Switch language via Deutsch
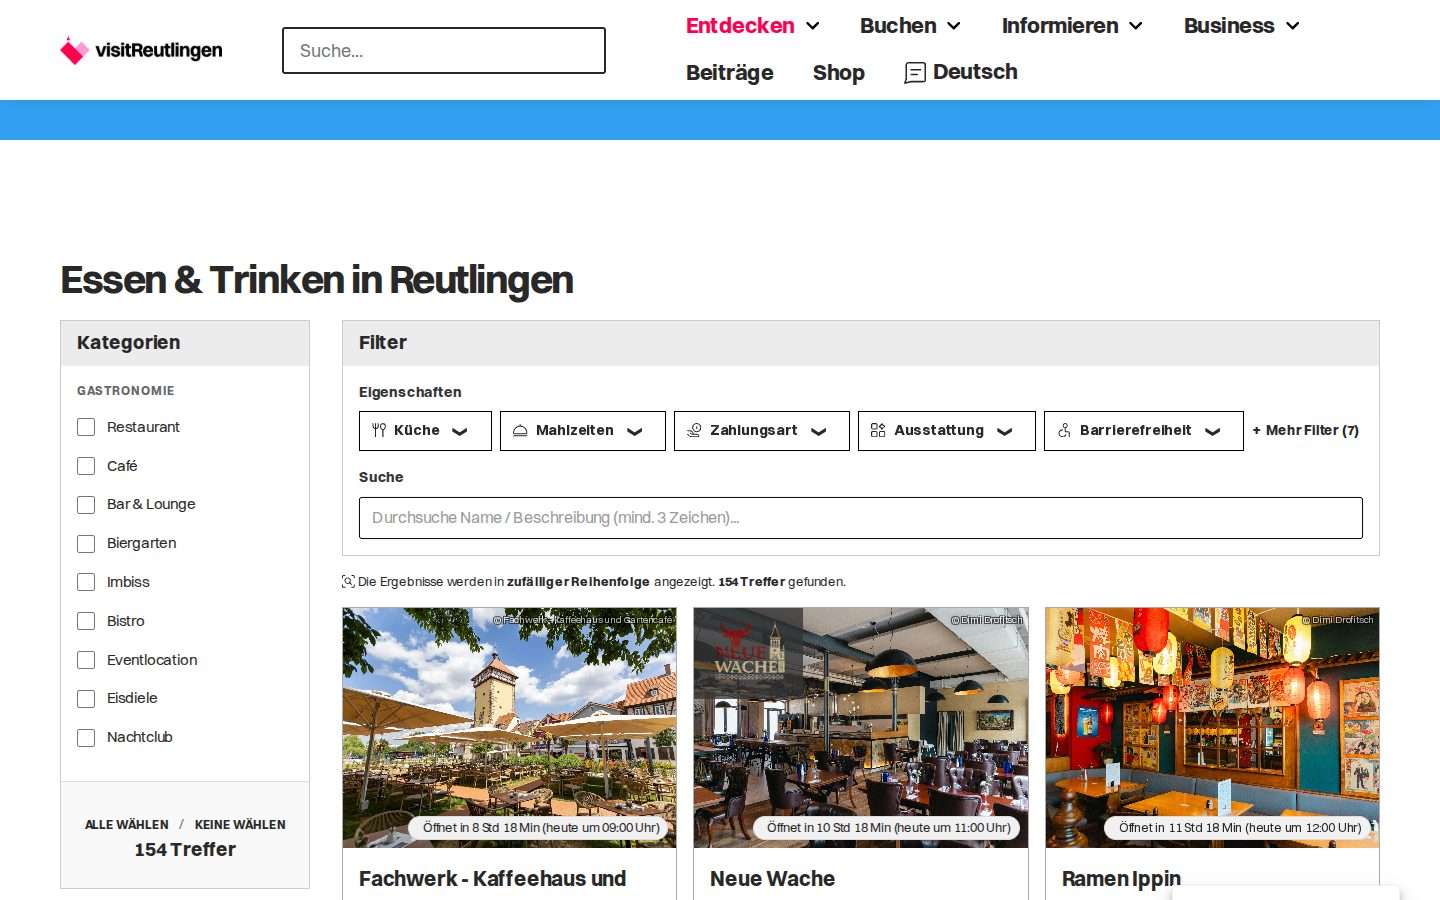Viewport: 1440px width, 900px height. point(961,72)
